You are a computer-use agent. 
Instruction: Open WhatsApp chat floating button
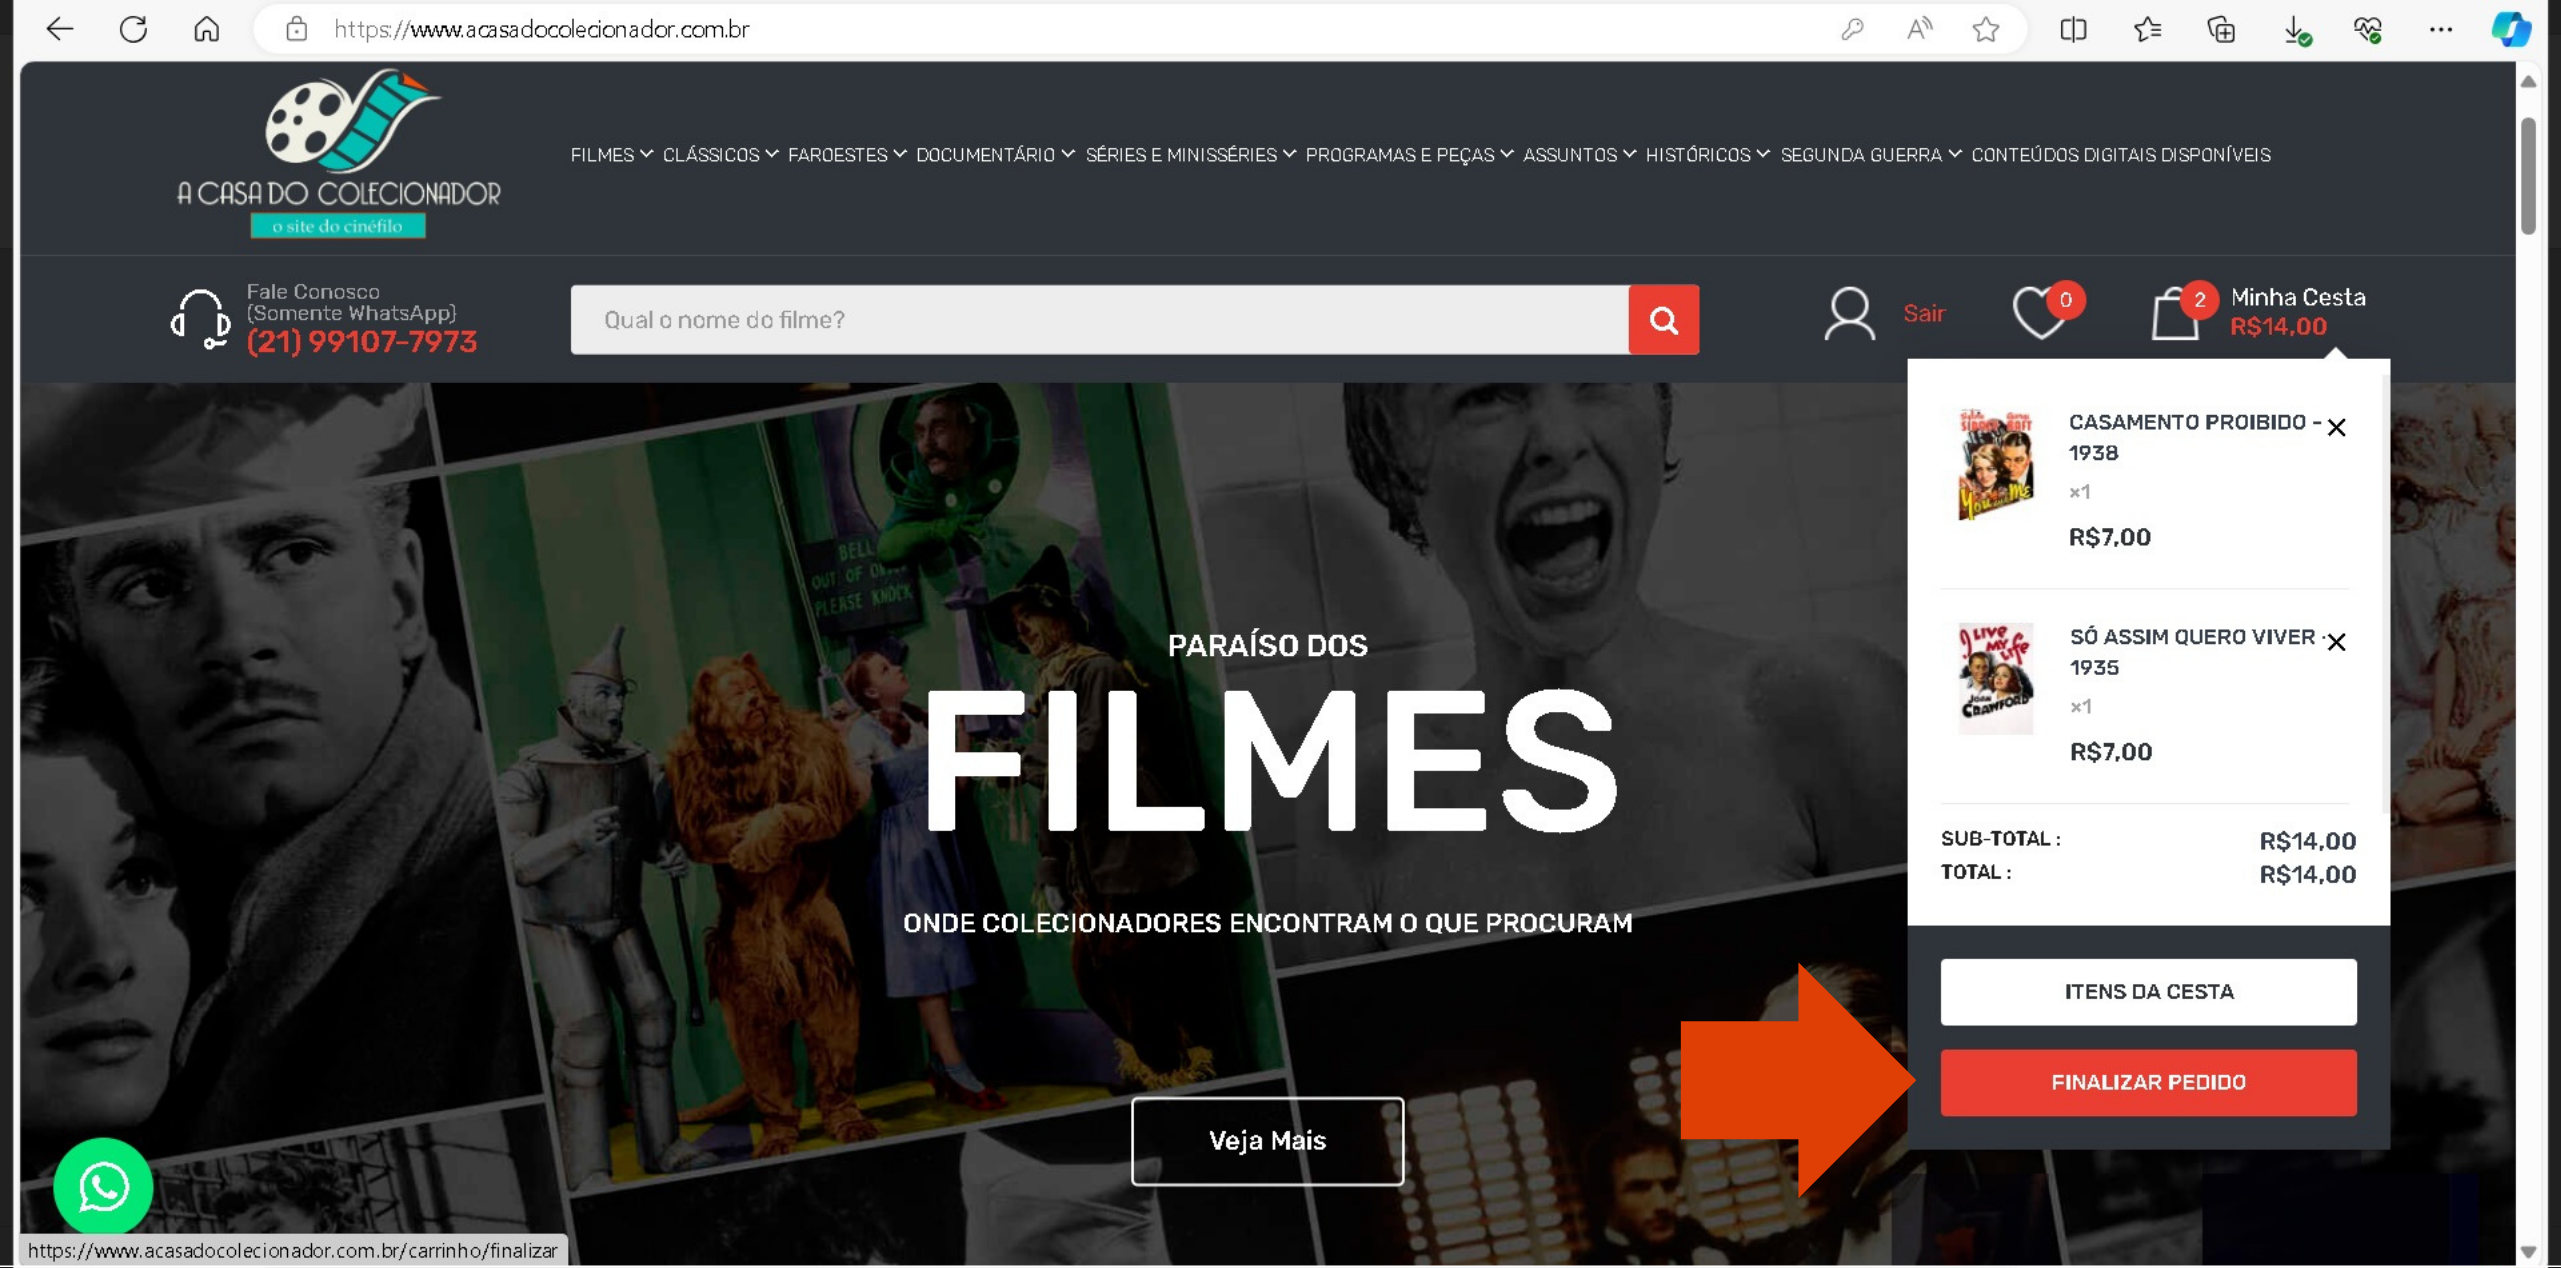coord(103,1186)
